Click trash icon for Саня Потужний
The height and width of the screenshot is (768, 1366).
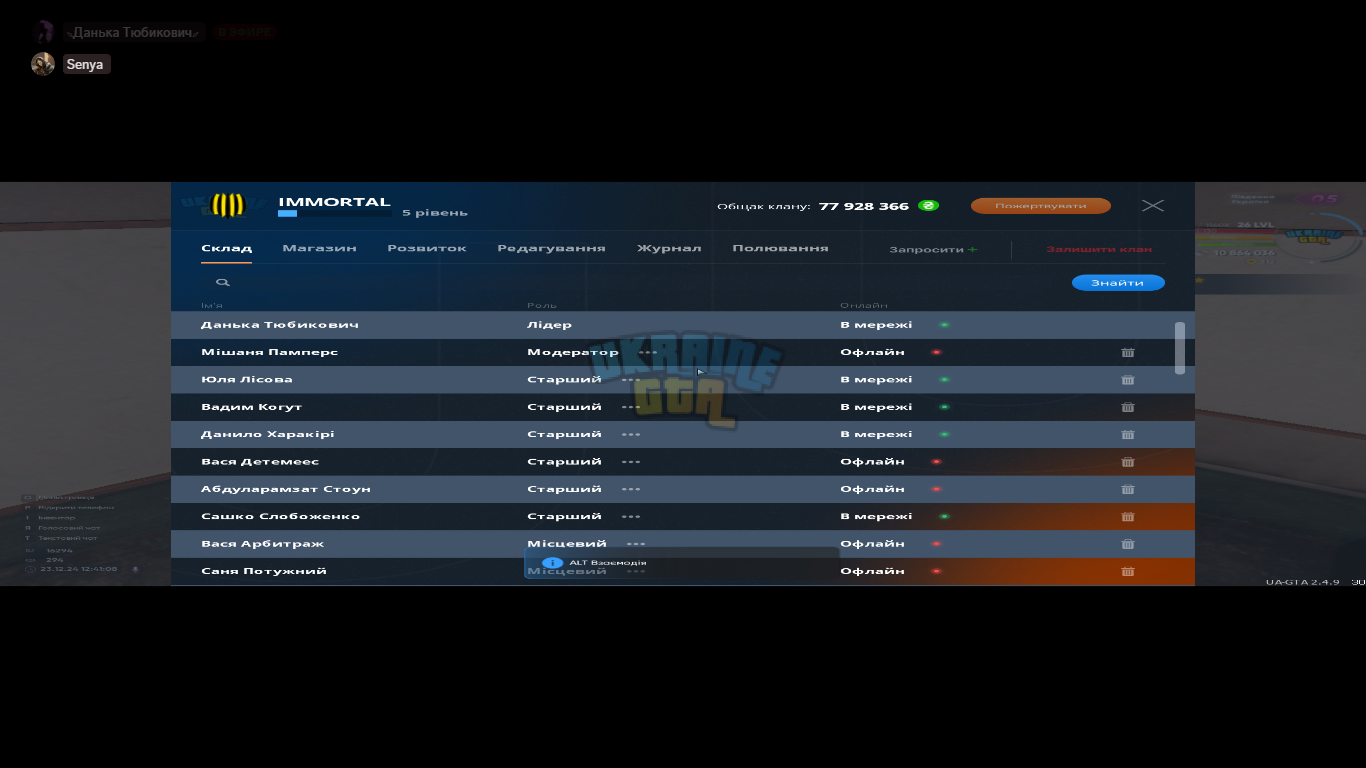[1128, 571]
